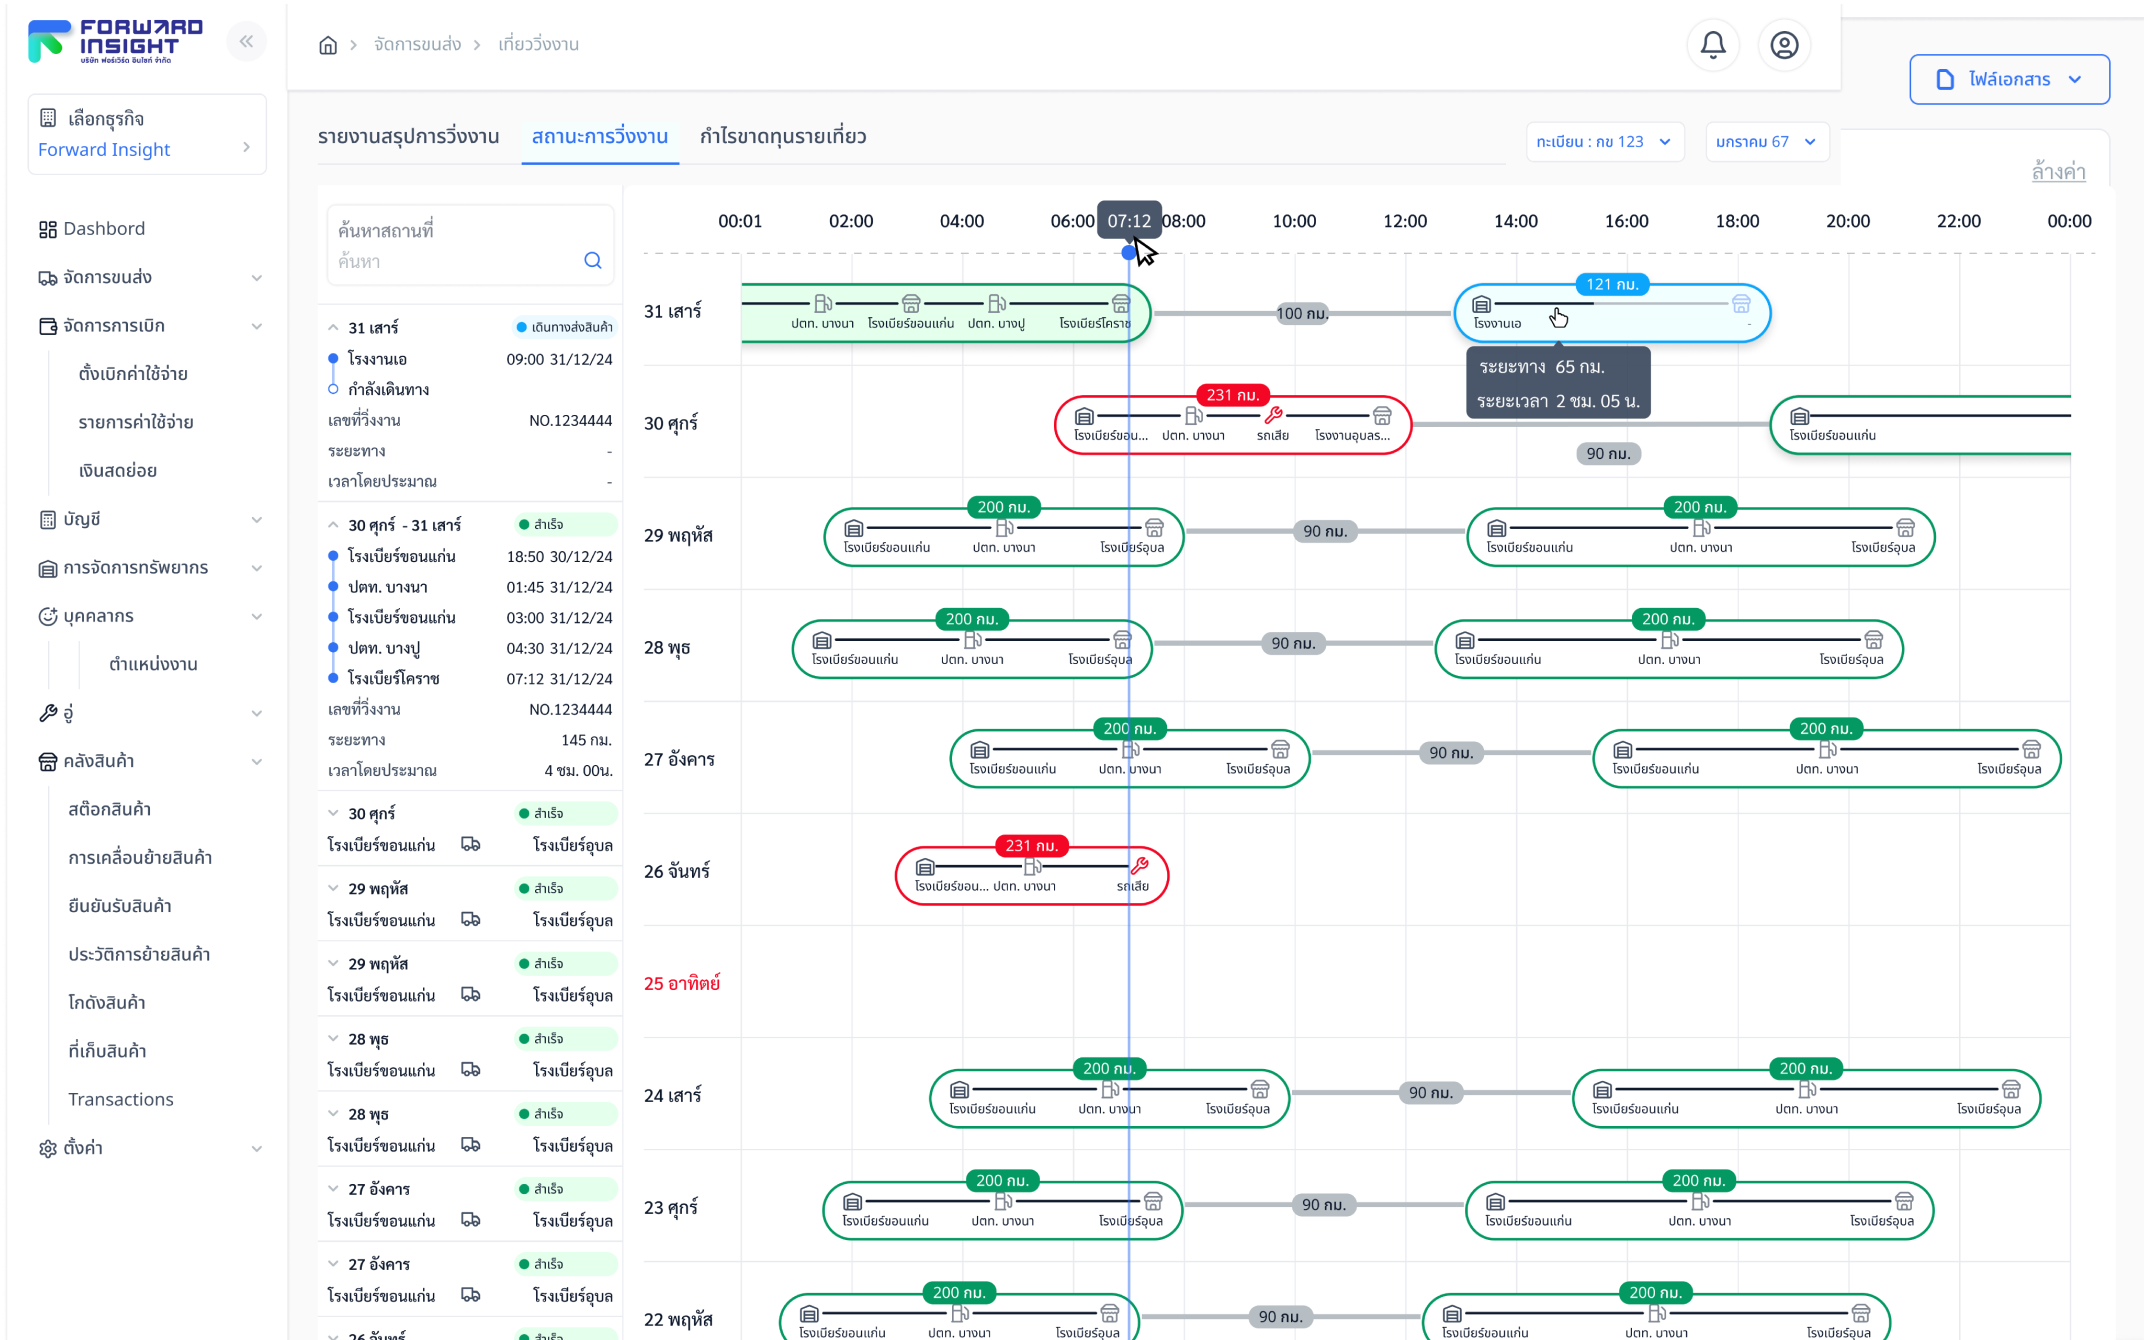Image resolution: width=2144 pixels, height=1340 pixels.
Task: Click the warehouse icon beside คลังสินค้า
Action: [x=47, y=762]
